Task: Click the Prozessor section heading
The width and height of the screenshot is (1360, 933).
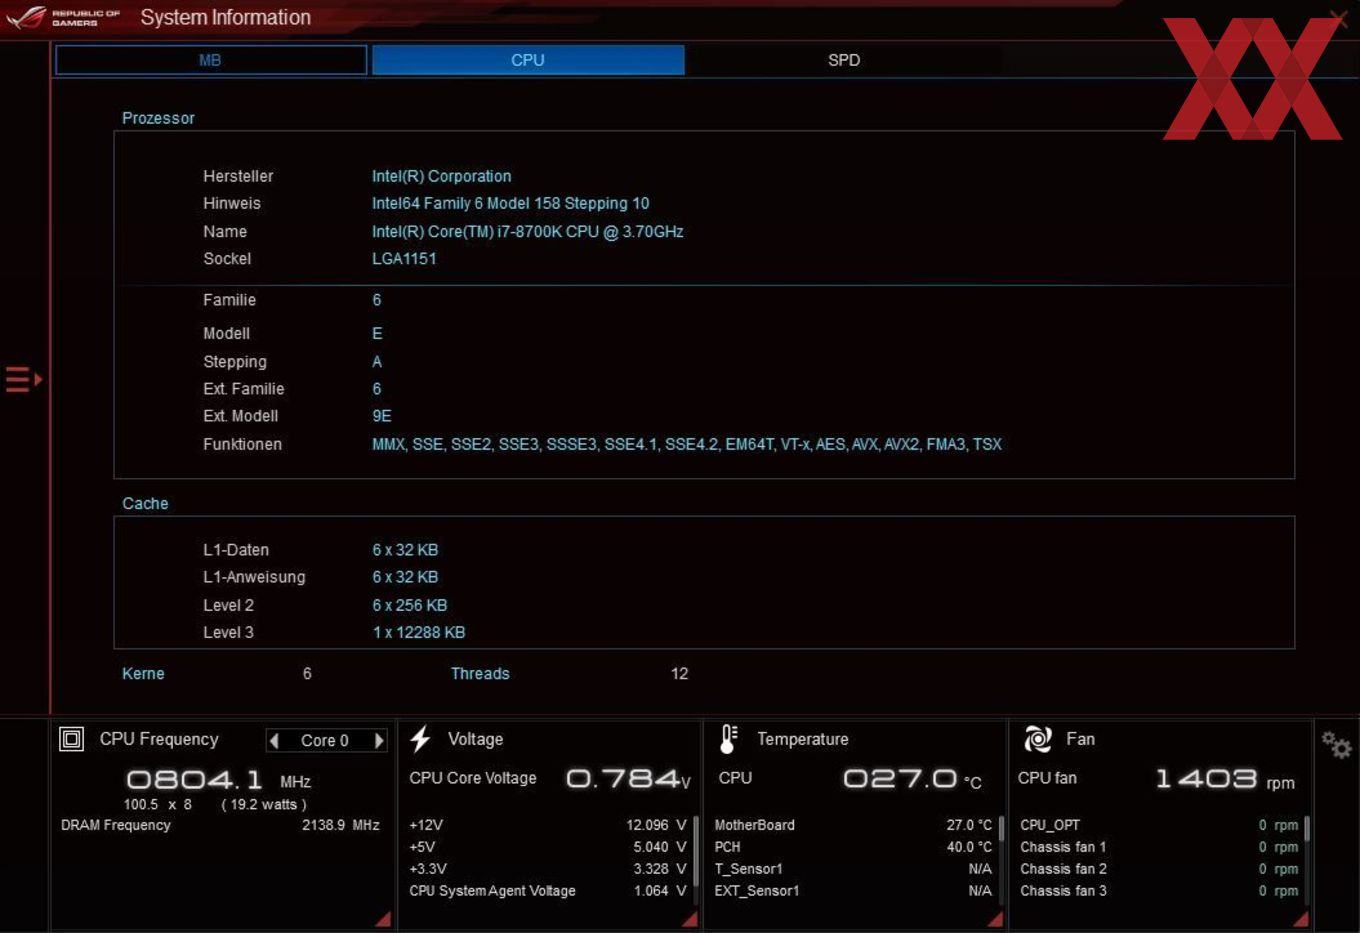Action: click(x=158, y=118)
